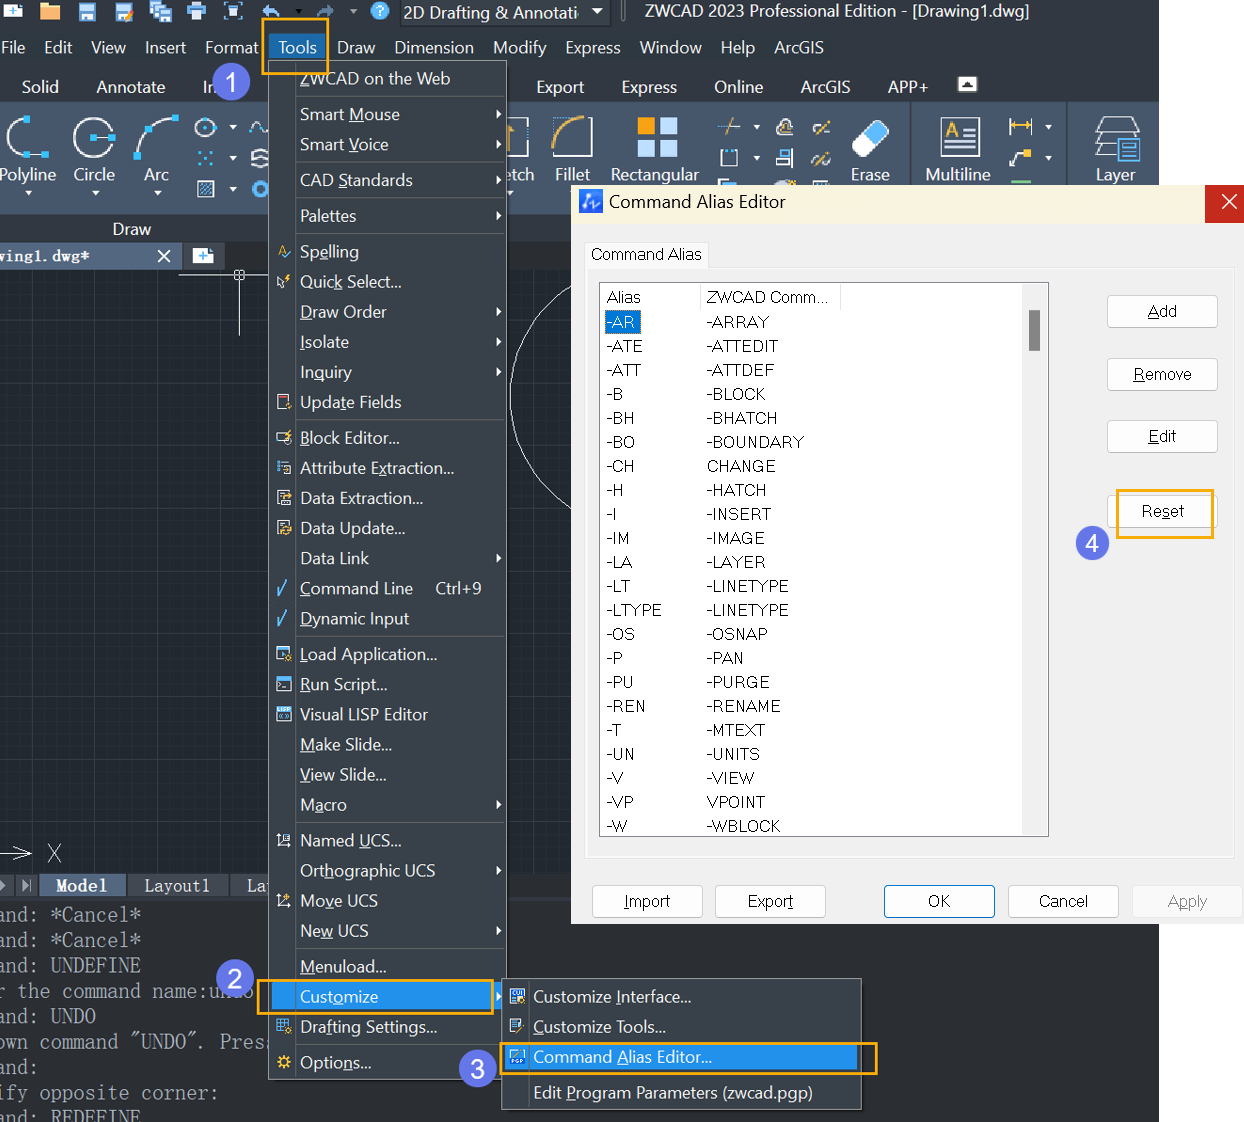Image resolution: width=1244 pixels, height=1122 pixels.
Task: Save the drawing using the Save icon
Action: click(87, 12)
